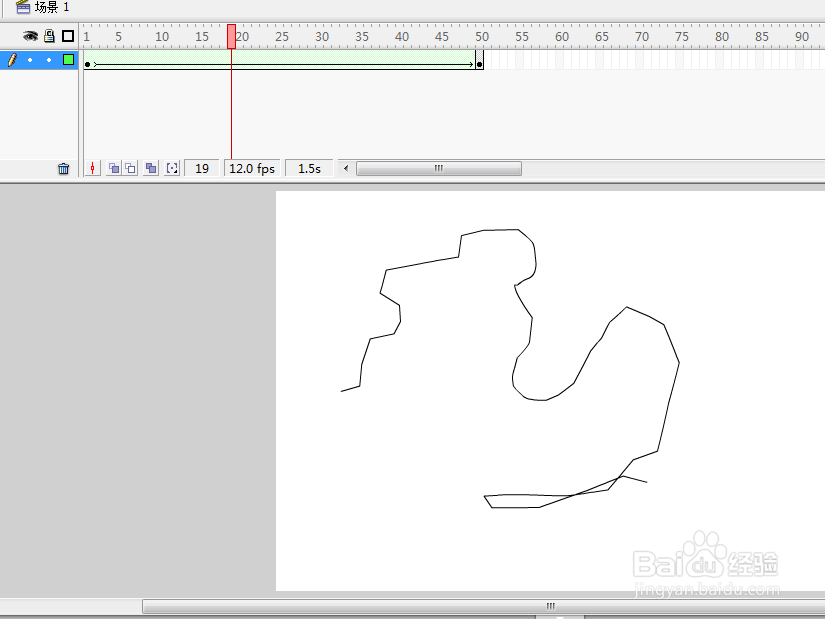Click frame 30 on timeline ruler
Image resolution: width=825 pixels, height=619 pixels.
click(322, 37)
